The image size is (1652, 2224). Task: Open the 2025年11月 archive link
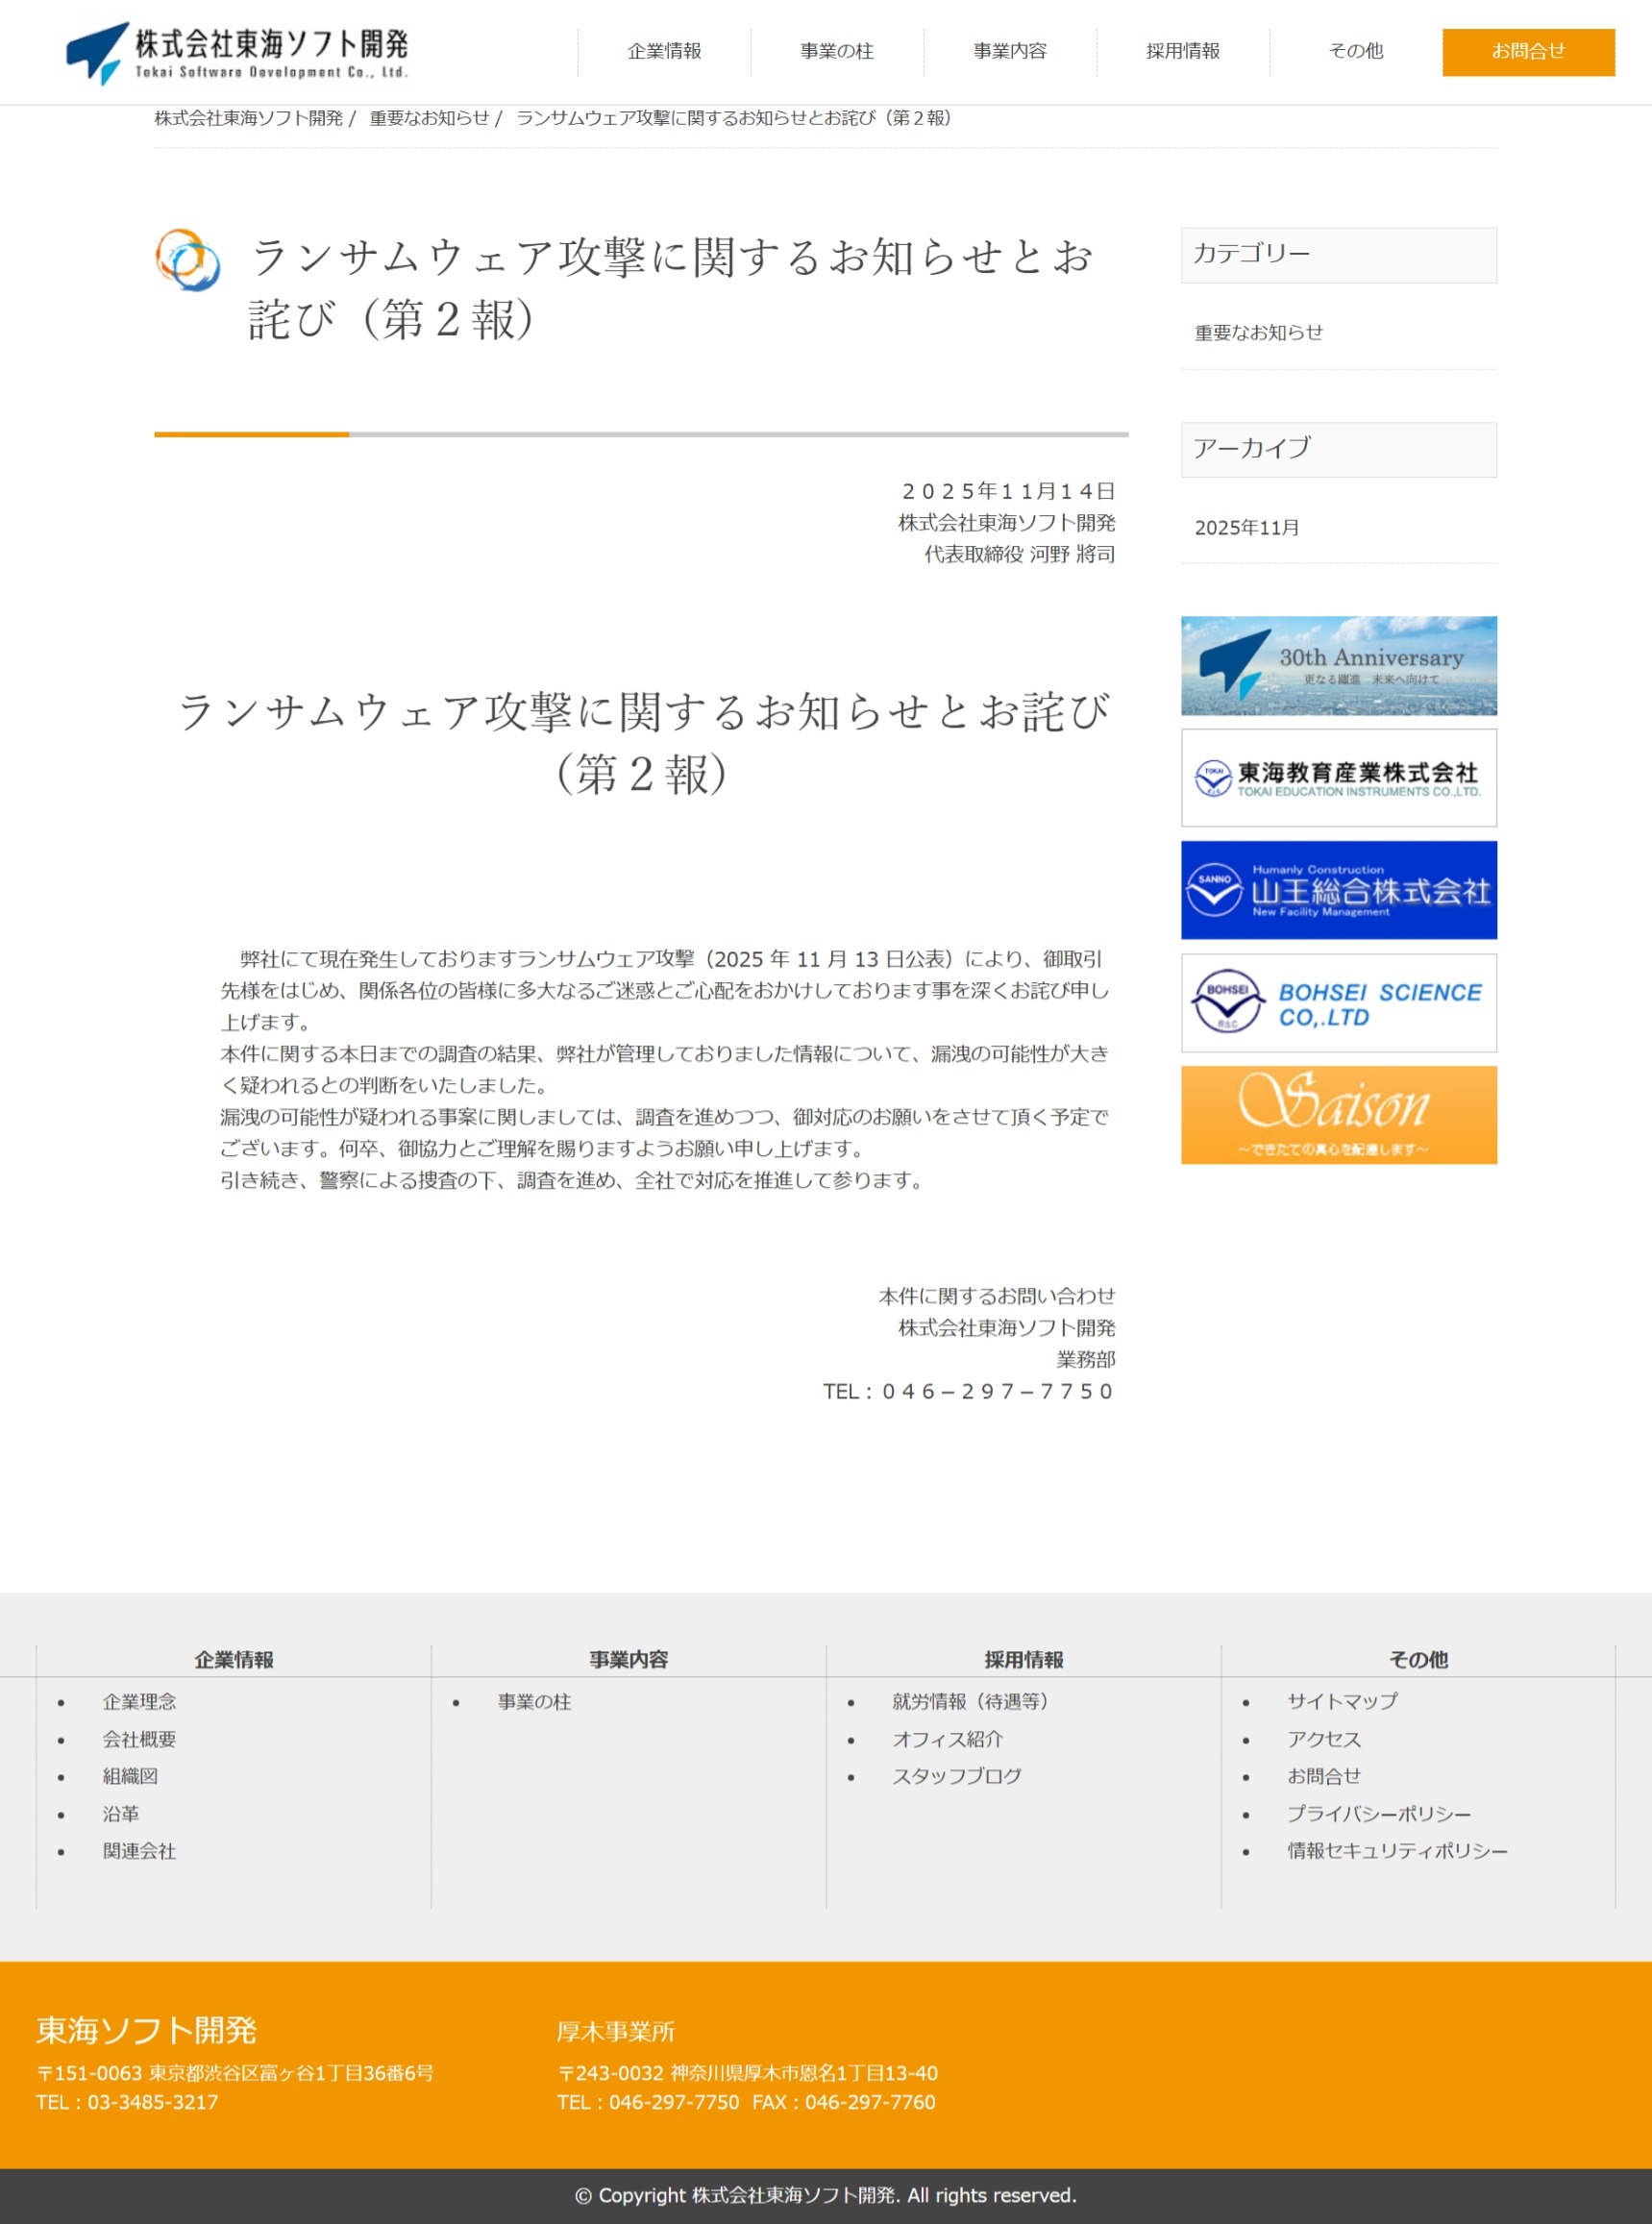(1247, 528)
